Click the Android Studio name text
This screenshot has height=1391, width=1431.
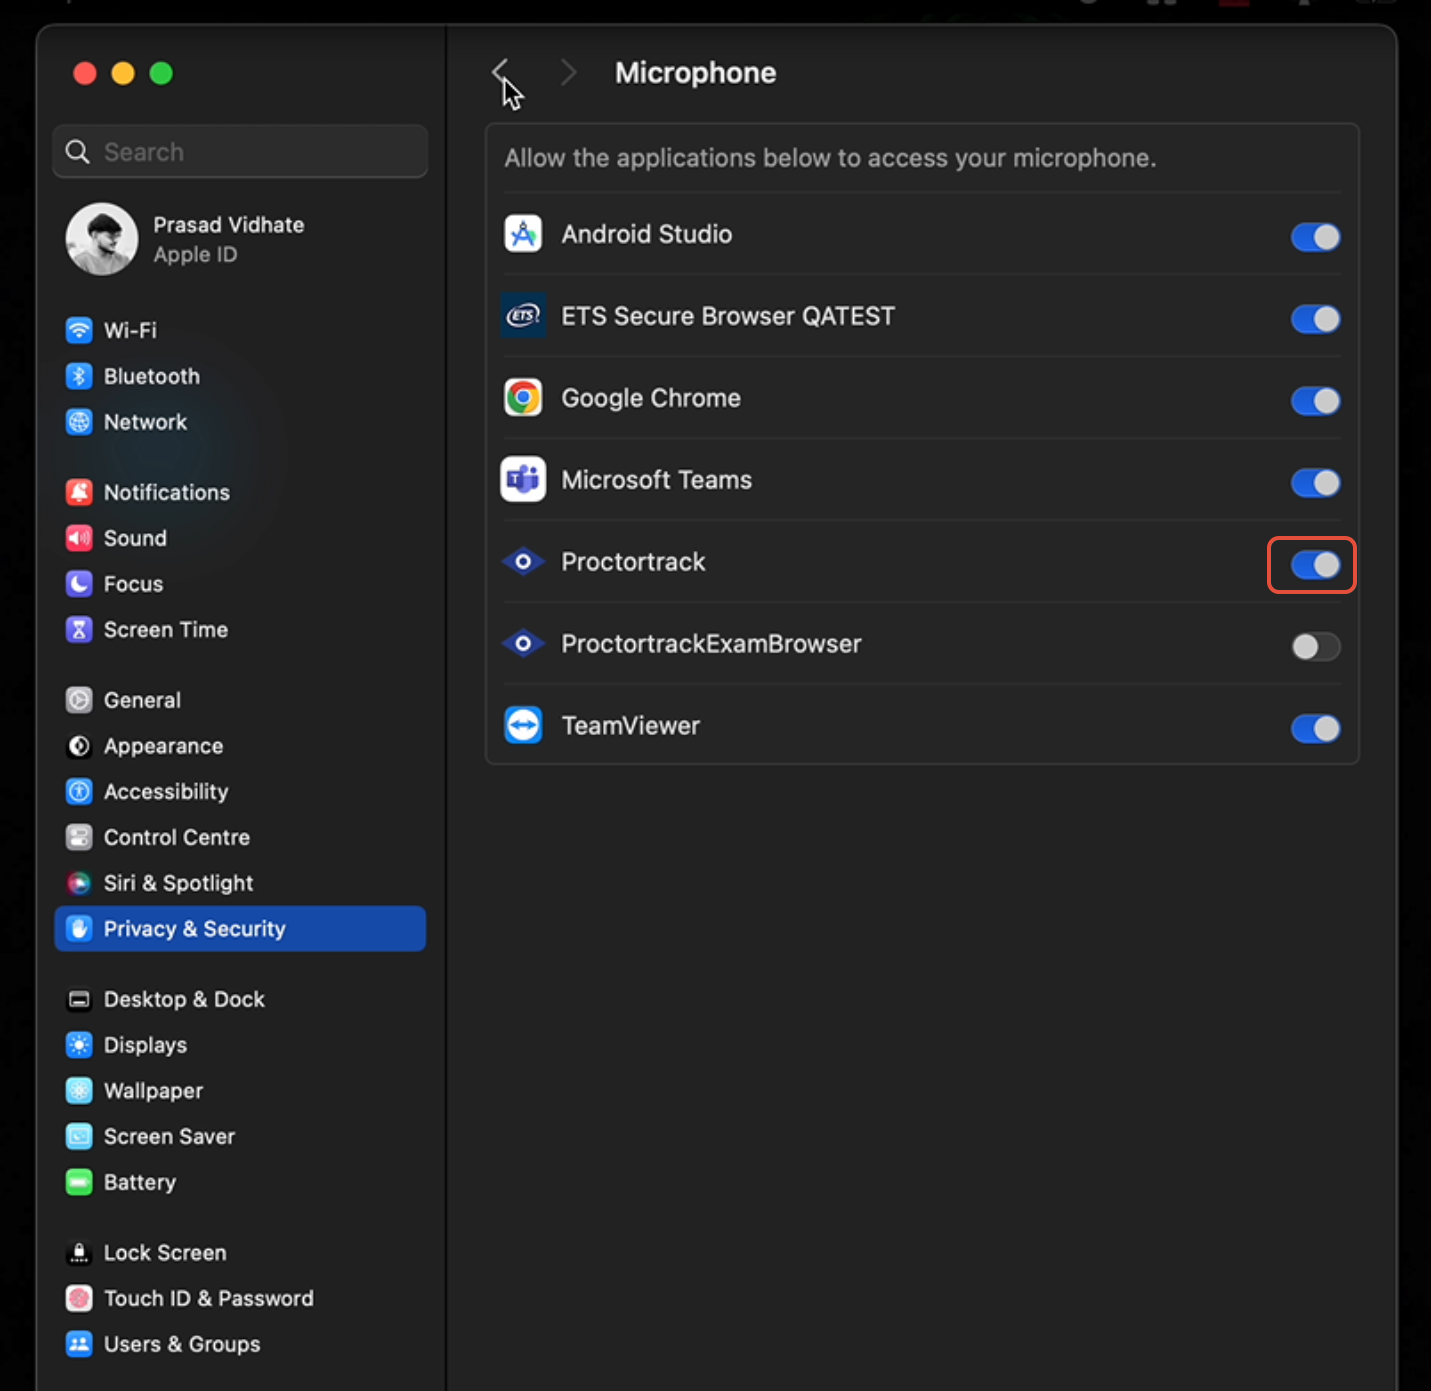point(647,234)
